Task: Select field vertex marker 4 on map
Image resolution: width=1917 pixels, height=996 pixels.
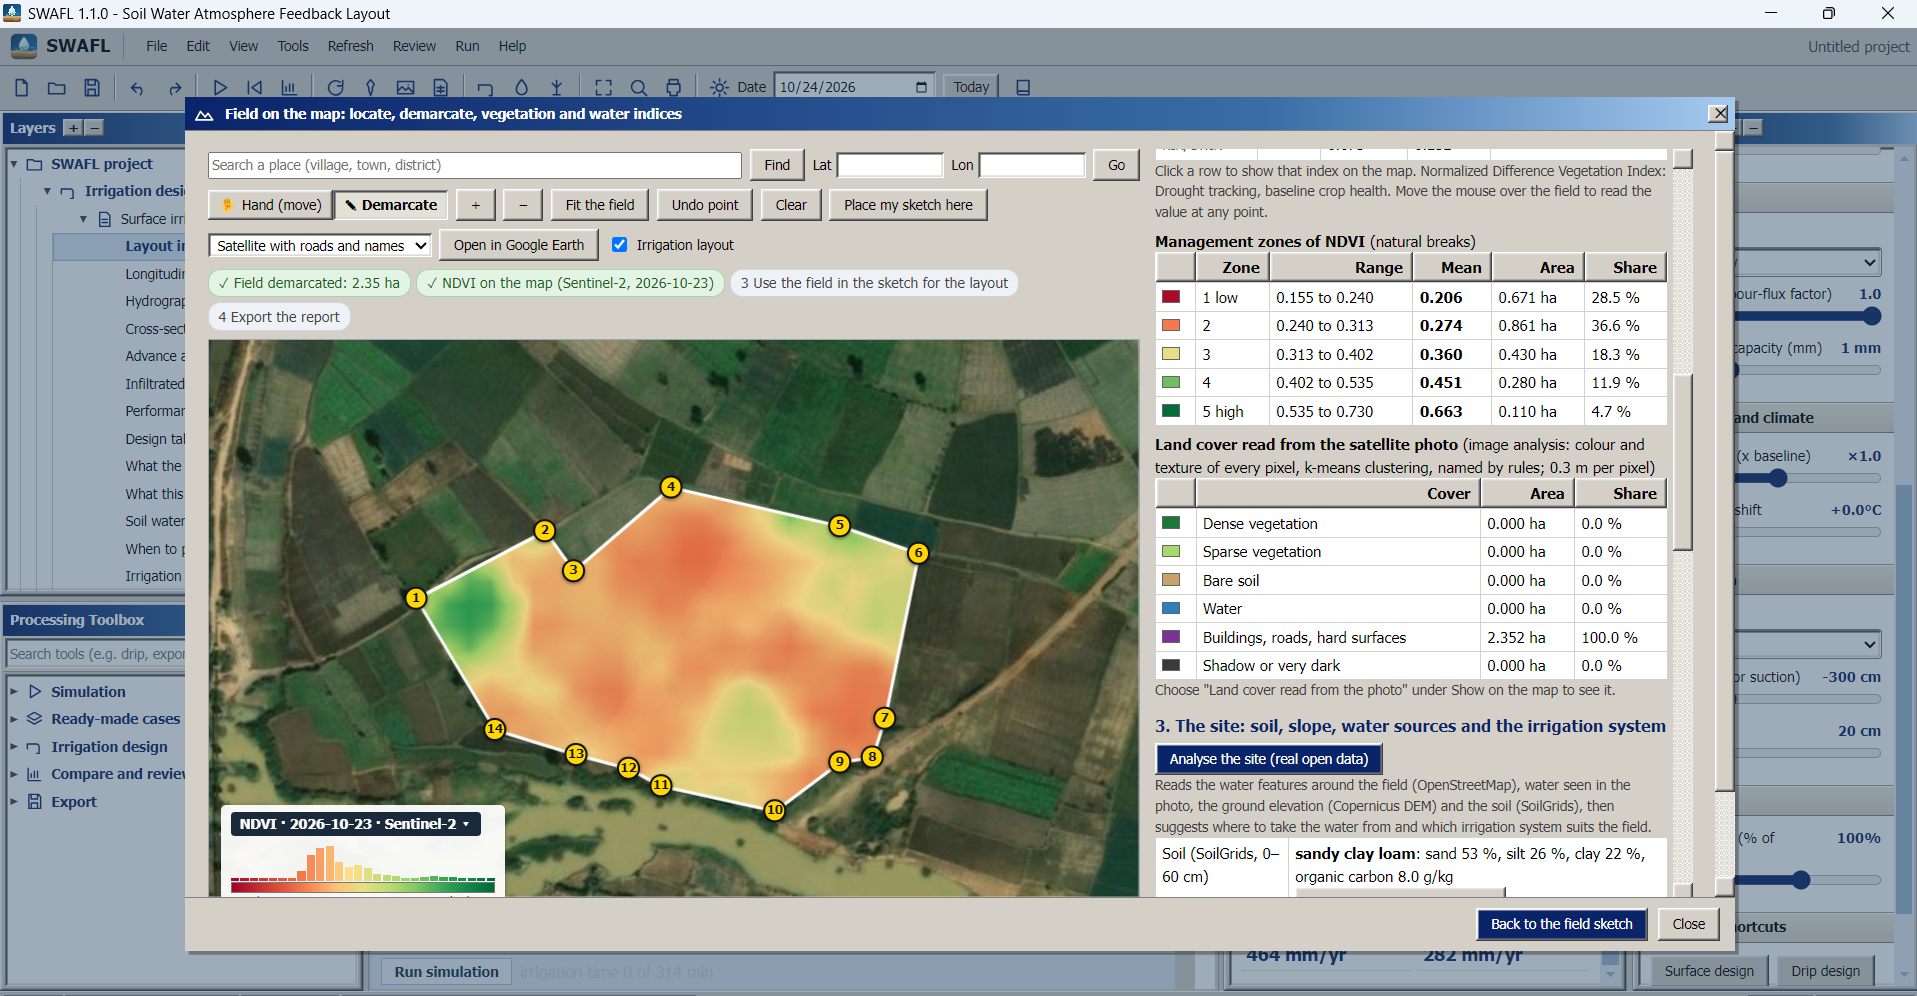Action: coord(671,487)
